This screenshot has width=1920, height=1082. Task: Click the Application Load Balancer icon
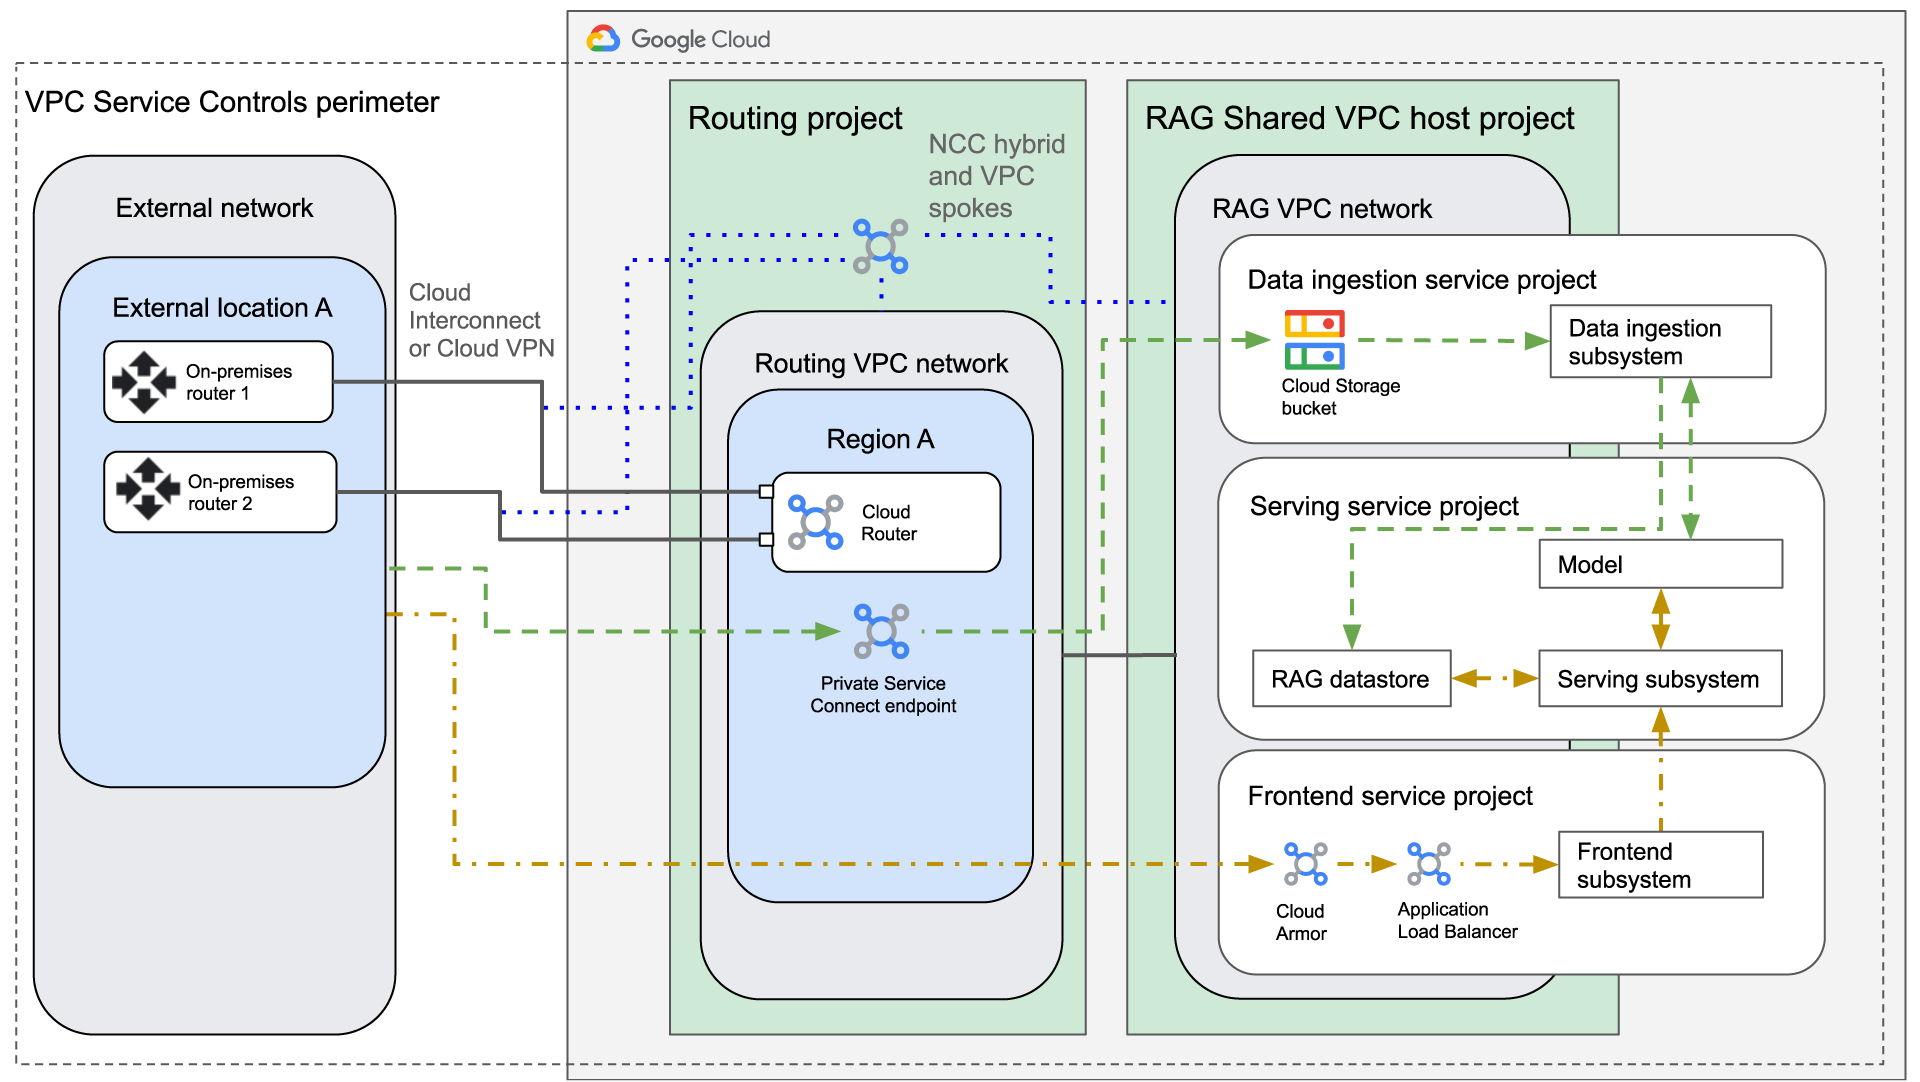click(x=1428, y=864)
